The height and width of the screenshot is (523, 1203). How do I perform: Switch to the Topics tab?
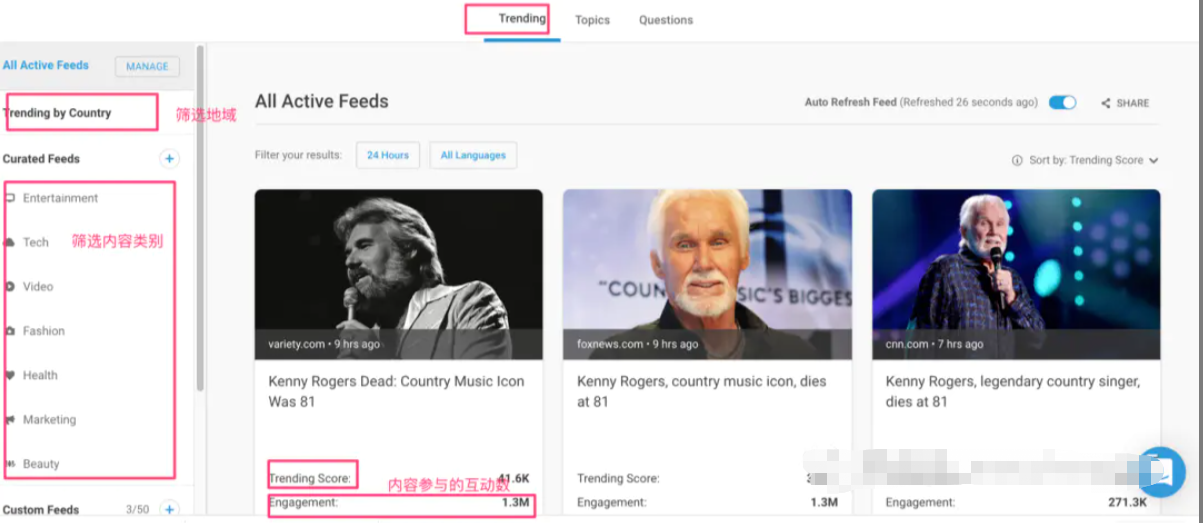592,20
